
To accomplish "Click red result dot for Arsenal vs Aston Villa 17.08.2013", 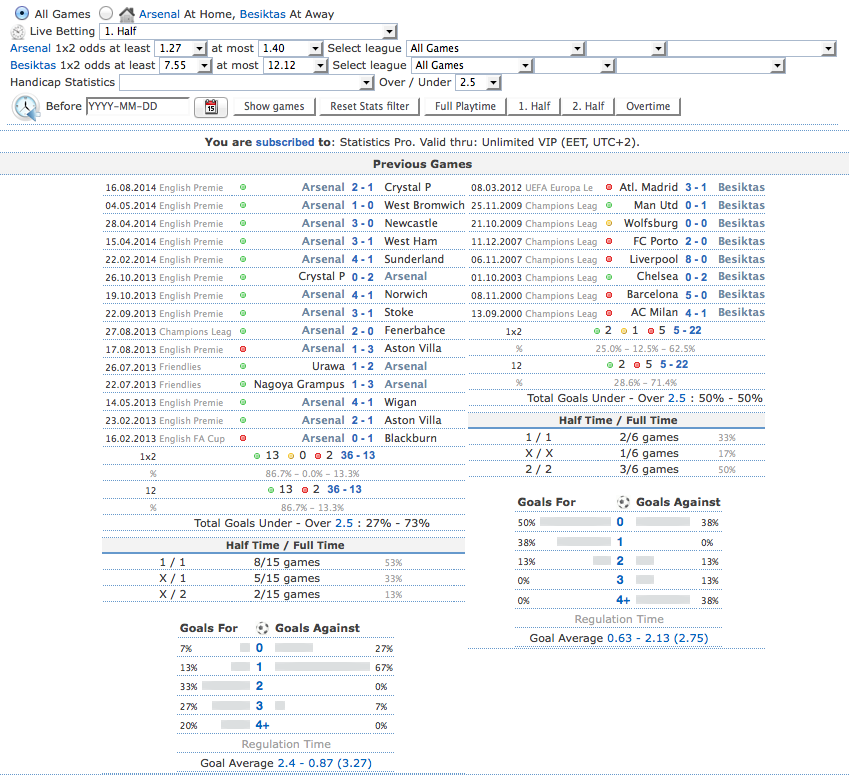I will (x=243, y=349).
